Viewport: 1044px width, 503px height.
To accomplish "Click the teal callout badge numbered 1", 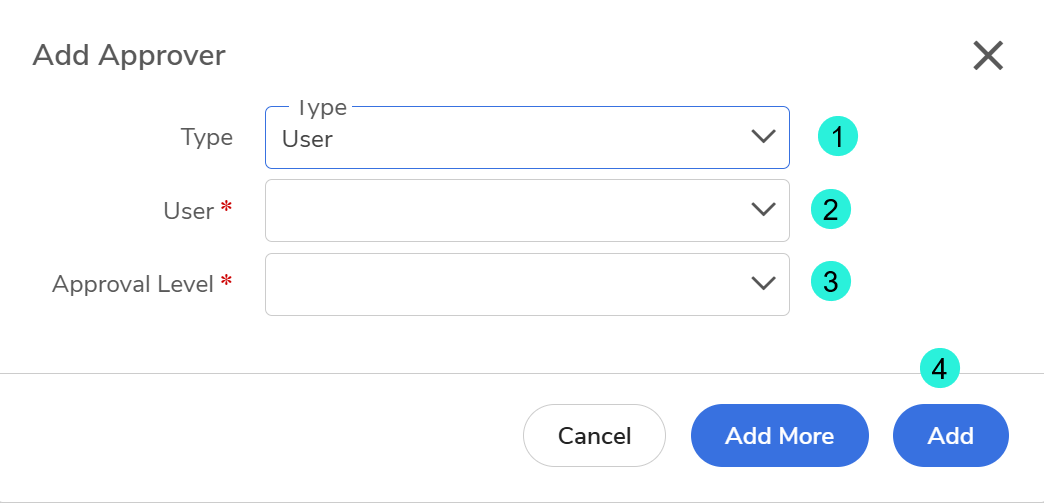I will click(838, 137).
